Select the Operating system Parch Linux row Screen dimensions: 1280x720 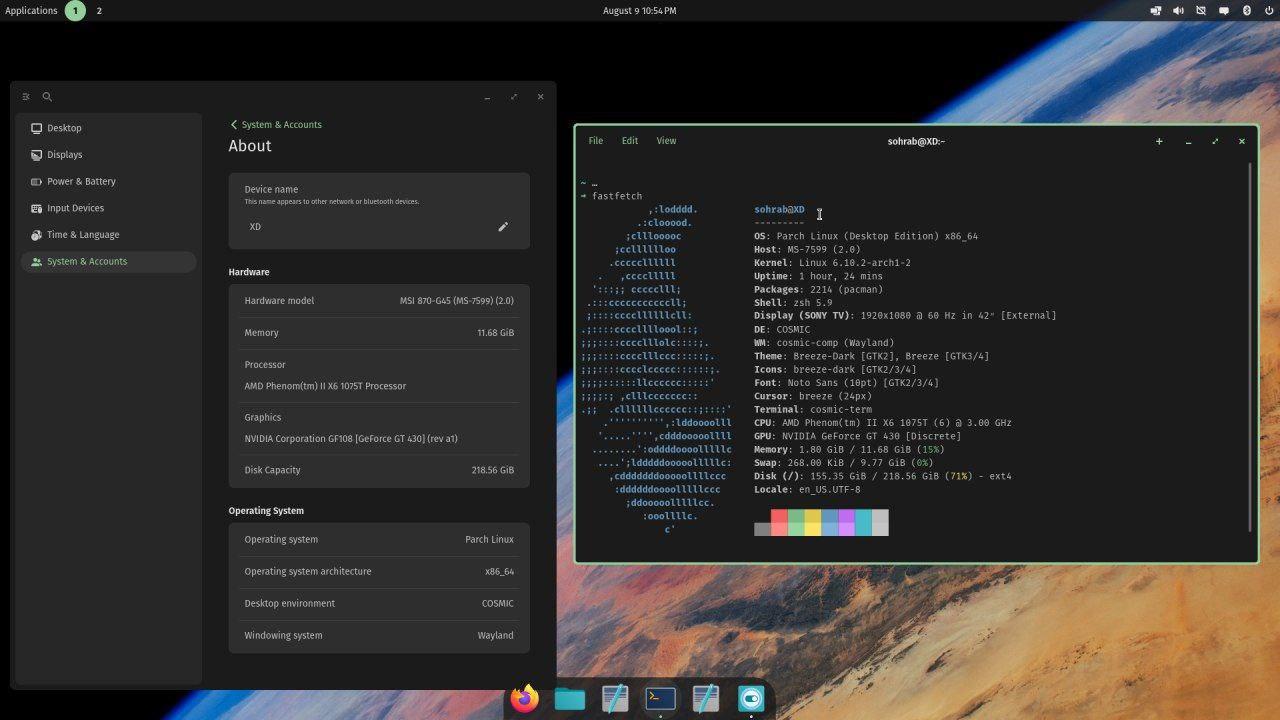click(379, 540)
